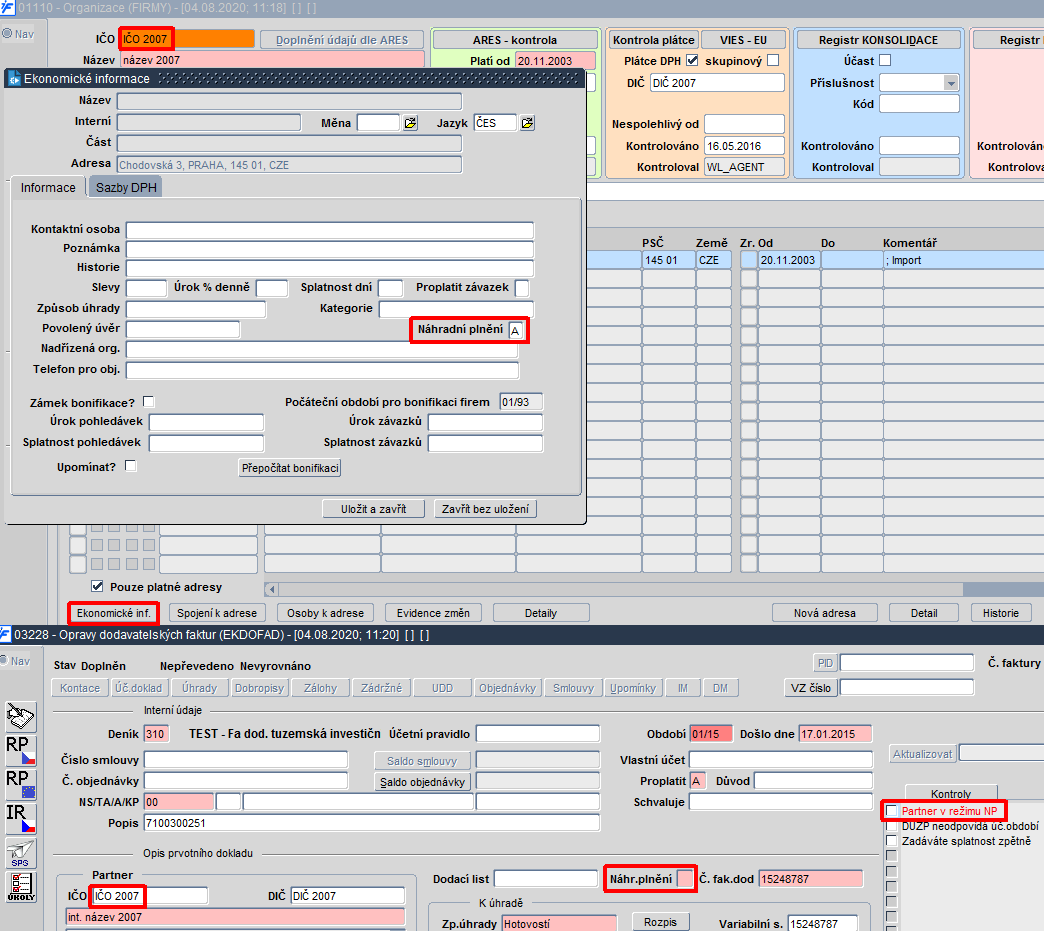Click the ARES - kontrola button

click(x=515, y=40)
